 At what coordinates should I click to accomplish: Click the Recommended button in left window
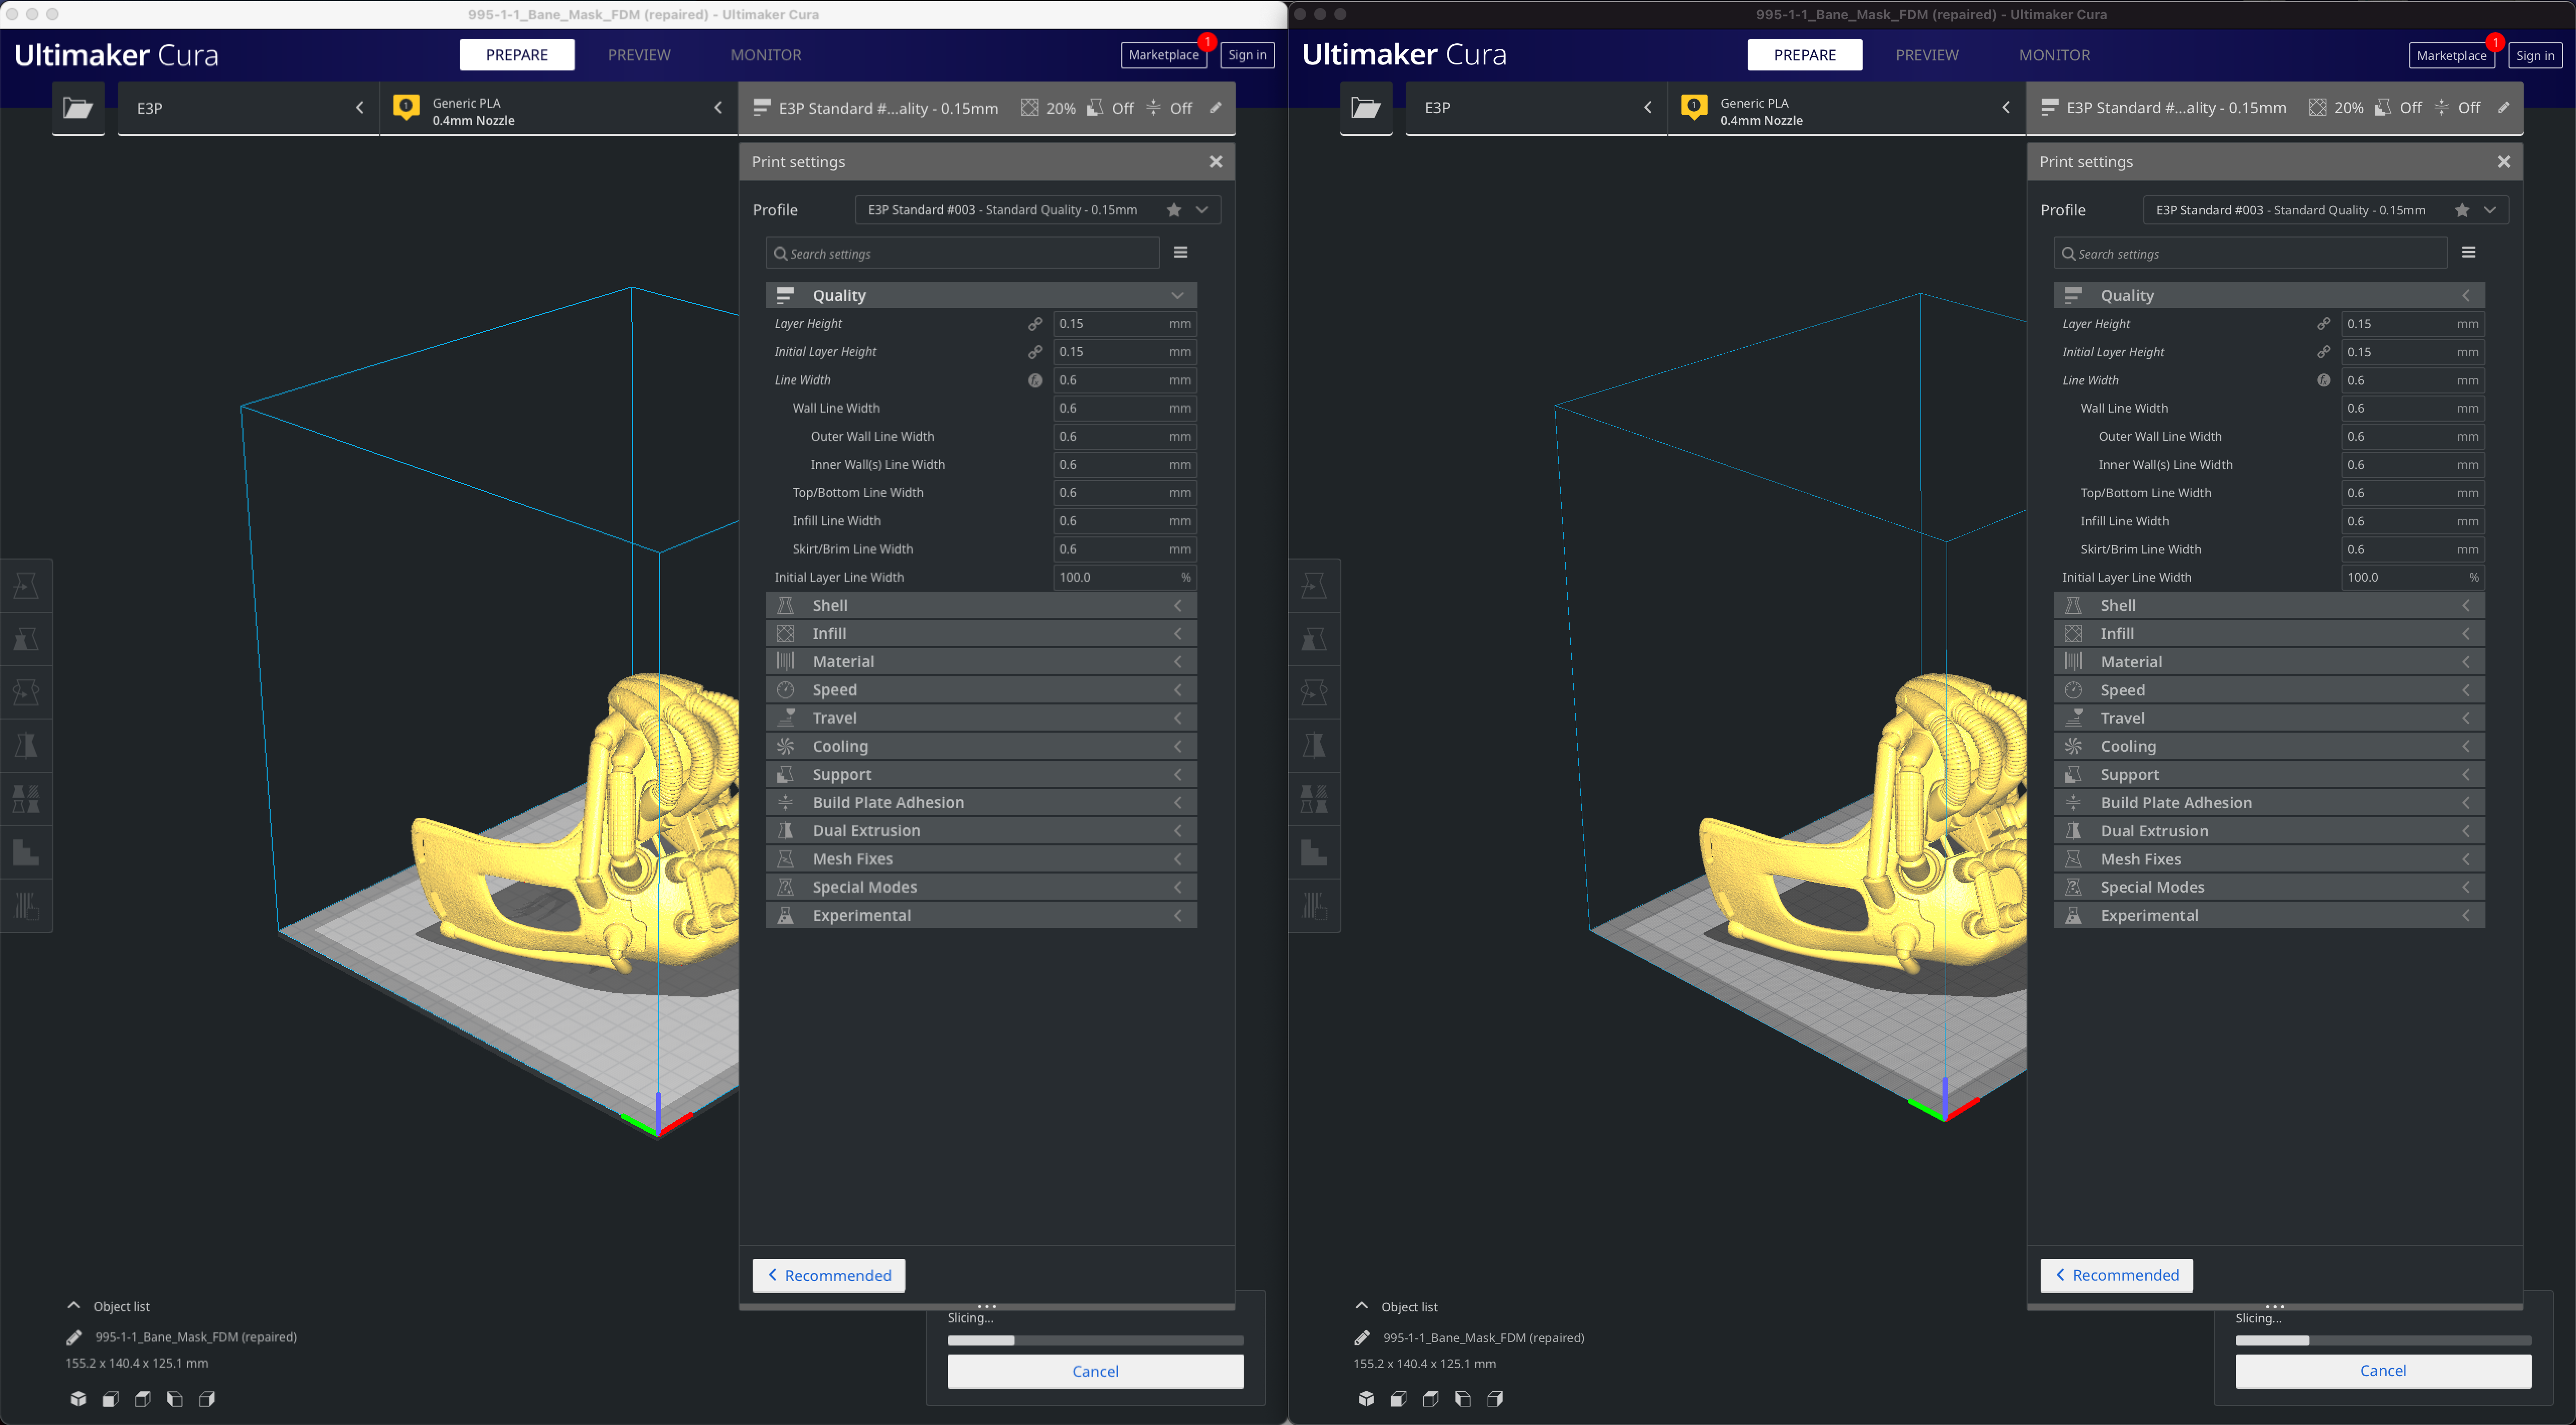[828, 1276]
